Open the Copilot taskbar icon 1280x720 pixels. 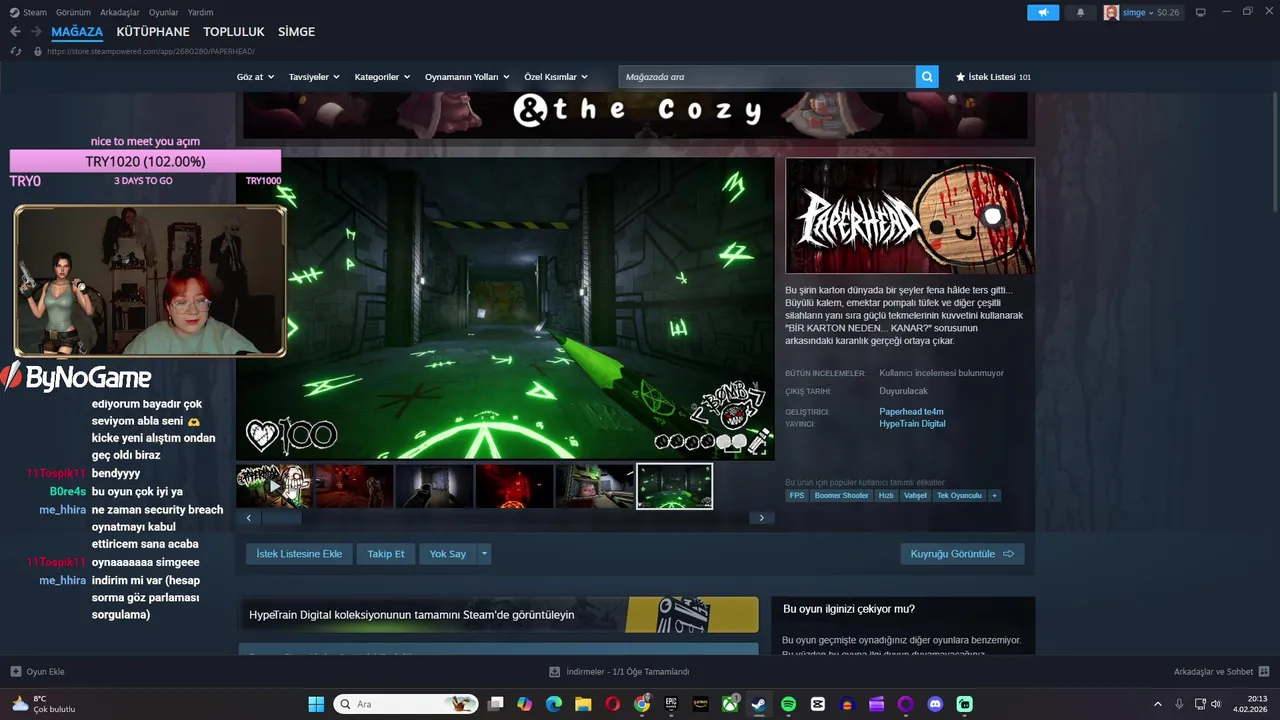coord(524,704)
